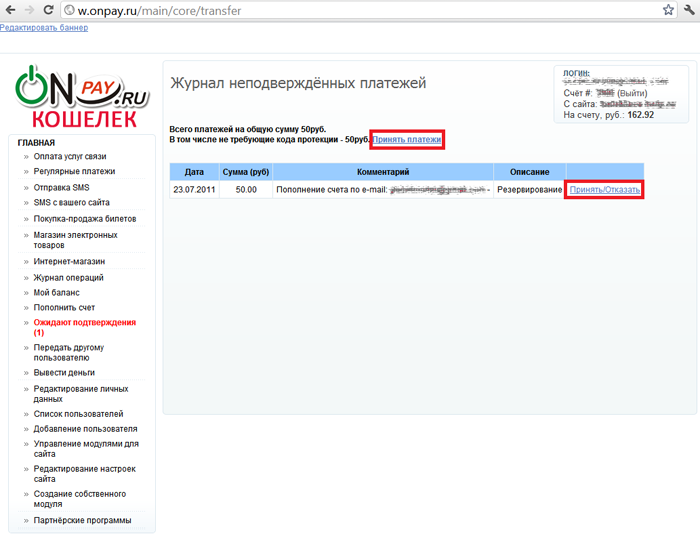
Task: Open Партнёрские программы menu item
Action: tap(82, 520)
